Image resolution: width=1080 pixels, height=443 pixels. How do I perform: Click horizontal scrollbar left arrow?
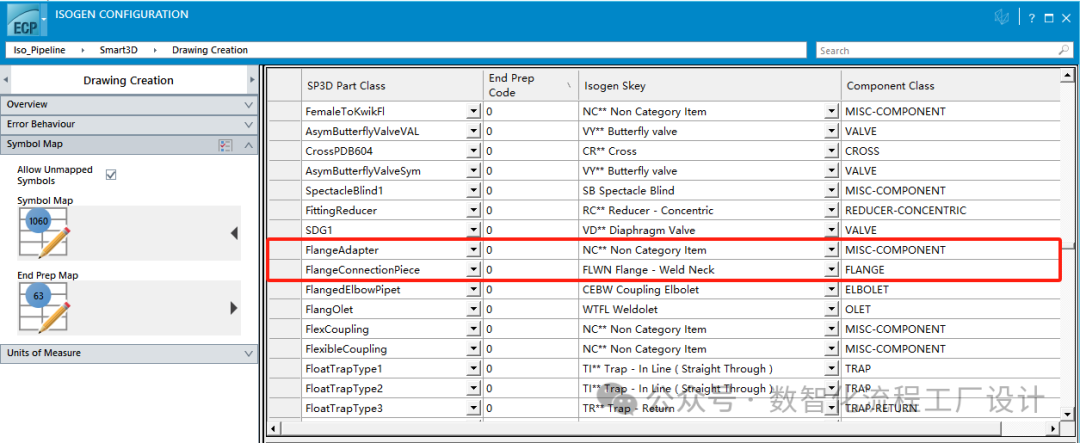tap(273, 429)
